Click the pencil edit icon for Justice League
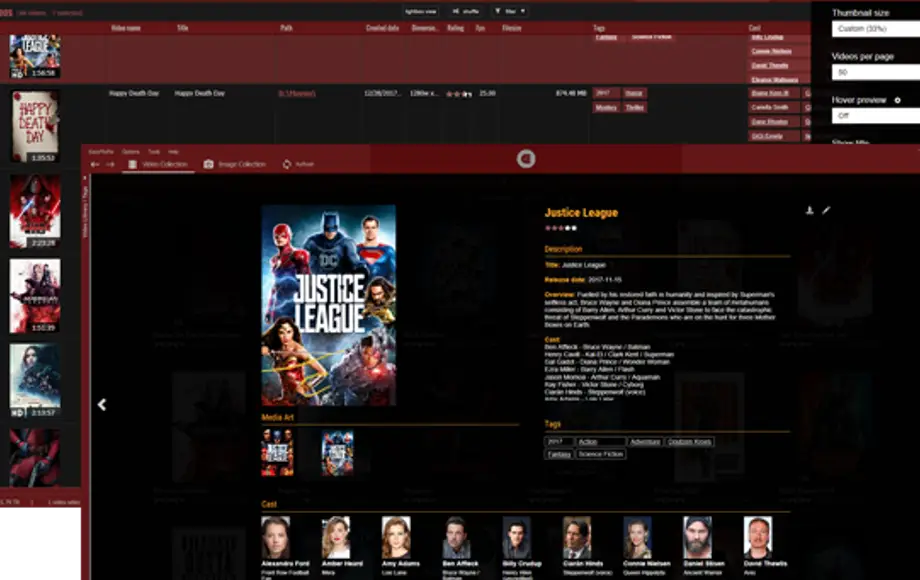The image size is (920, 580). (826, 211)
